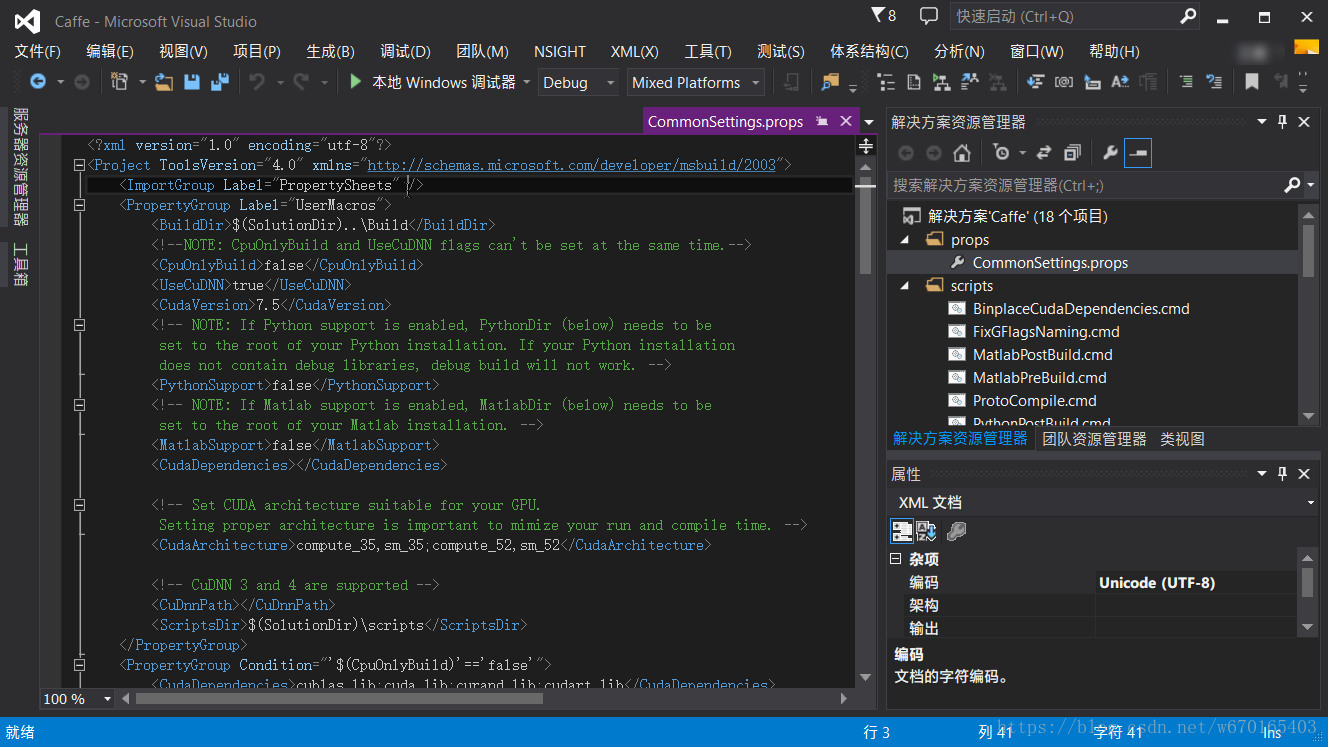Screen dimensions: 1328x747
Task: Click the Quick Launch search field
Action: 1074,16
